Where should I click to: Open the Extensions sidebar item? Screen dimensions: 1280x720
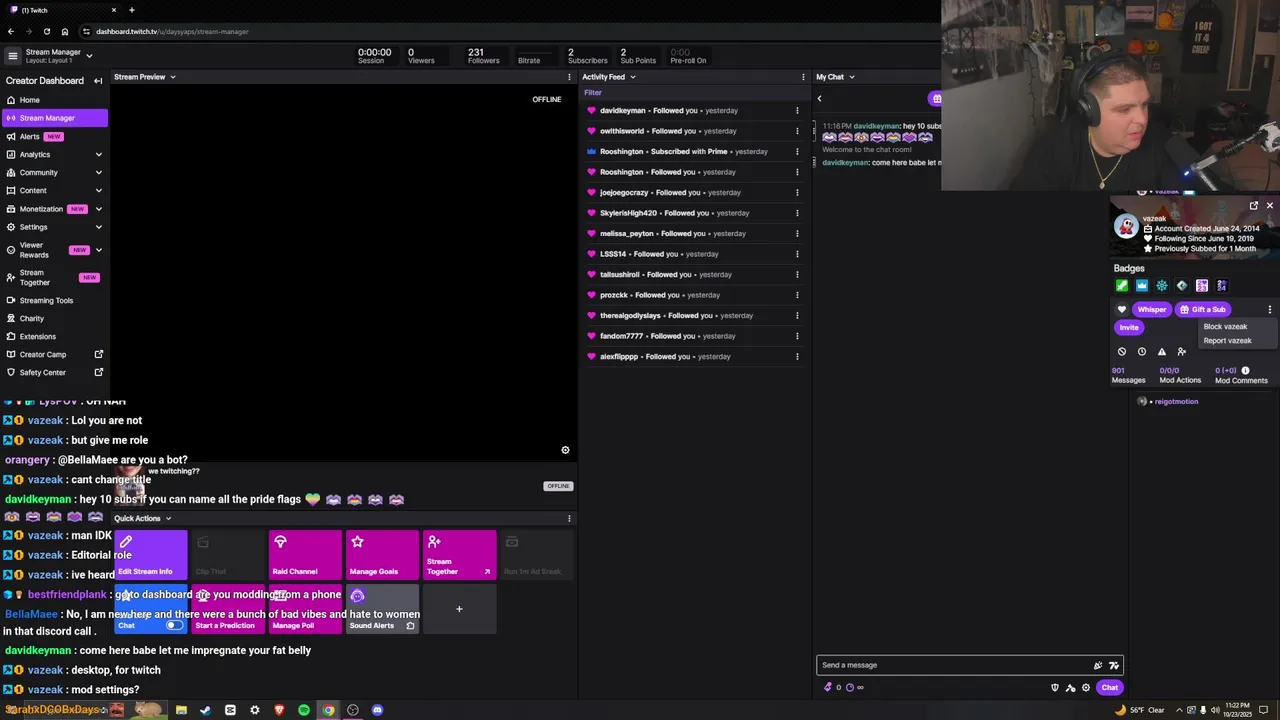[54, 336]
